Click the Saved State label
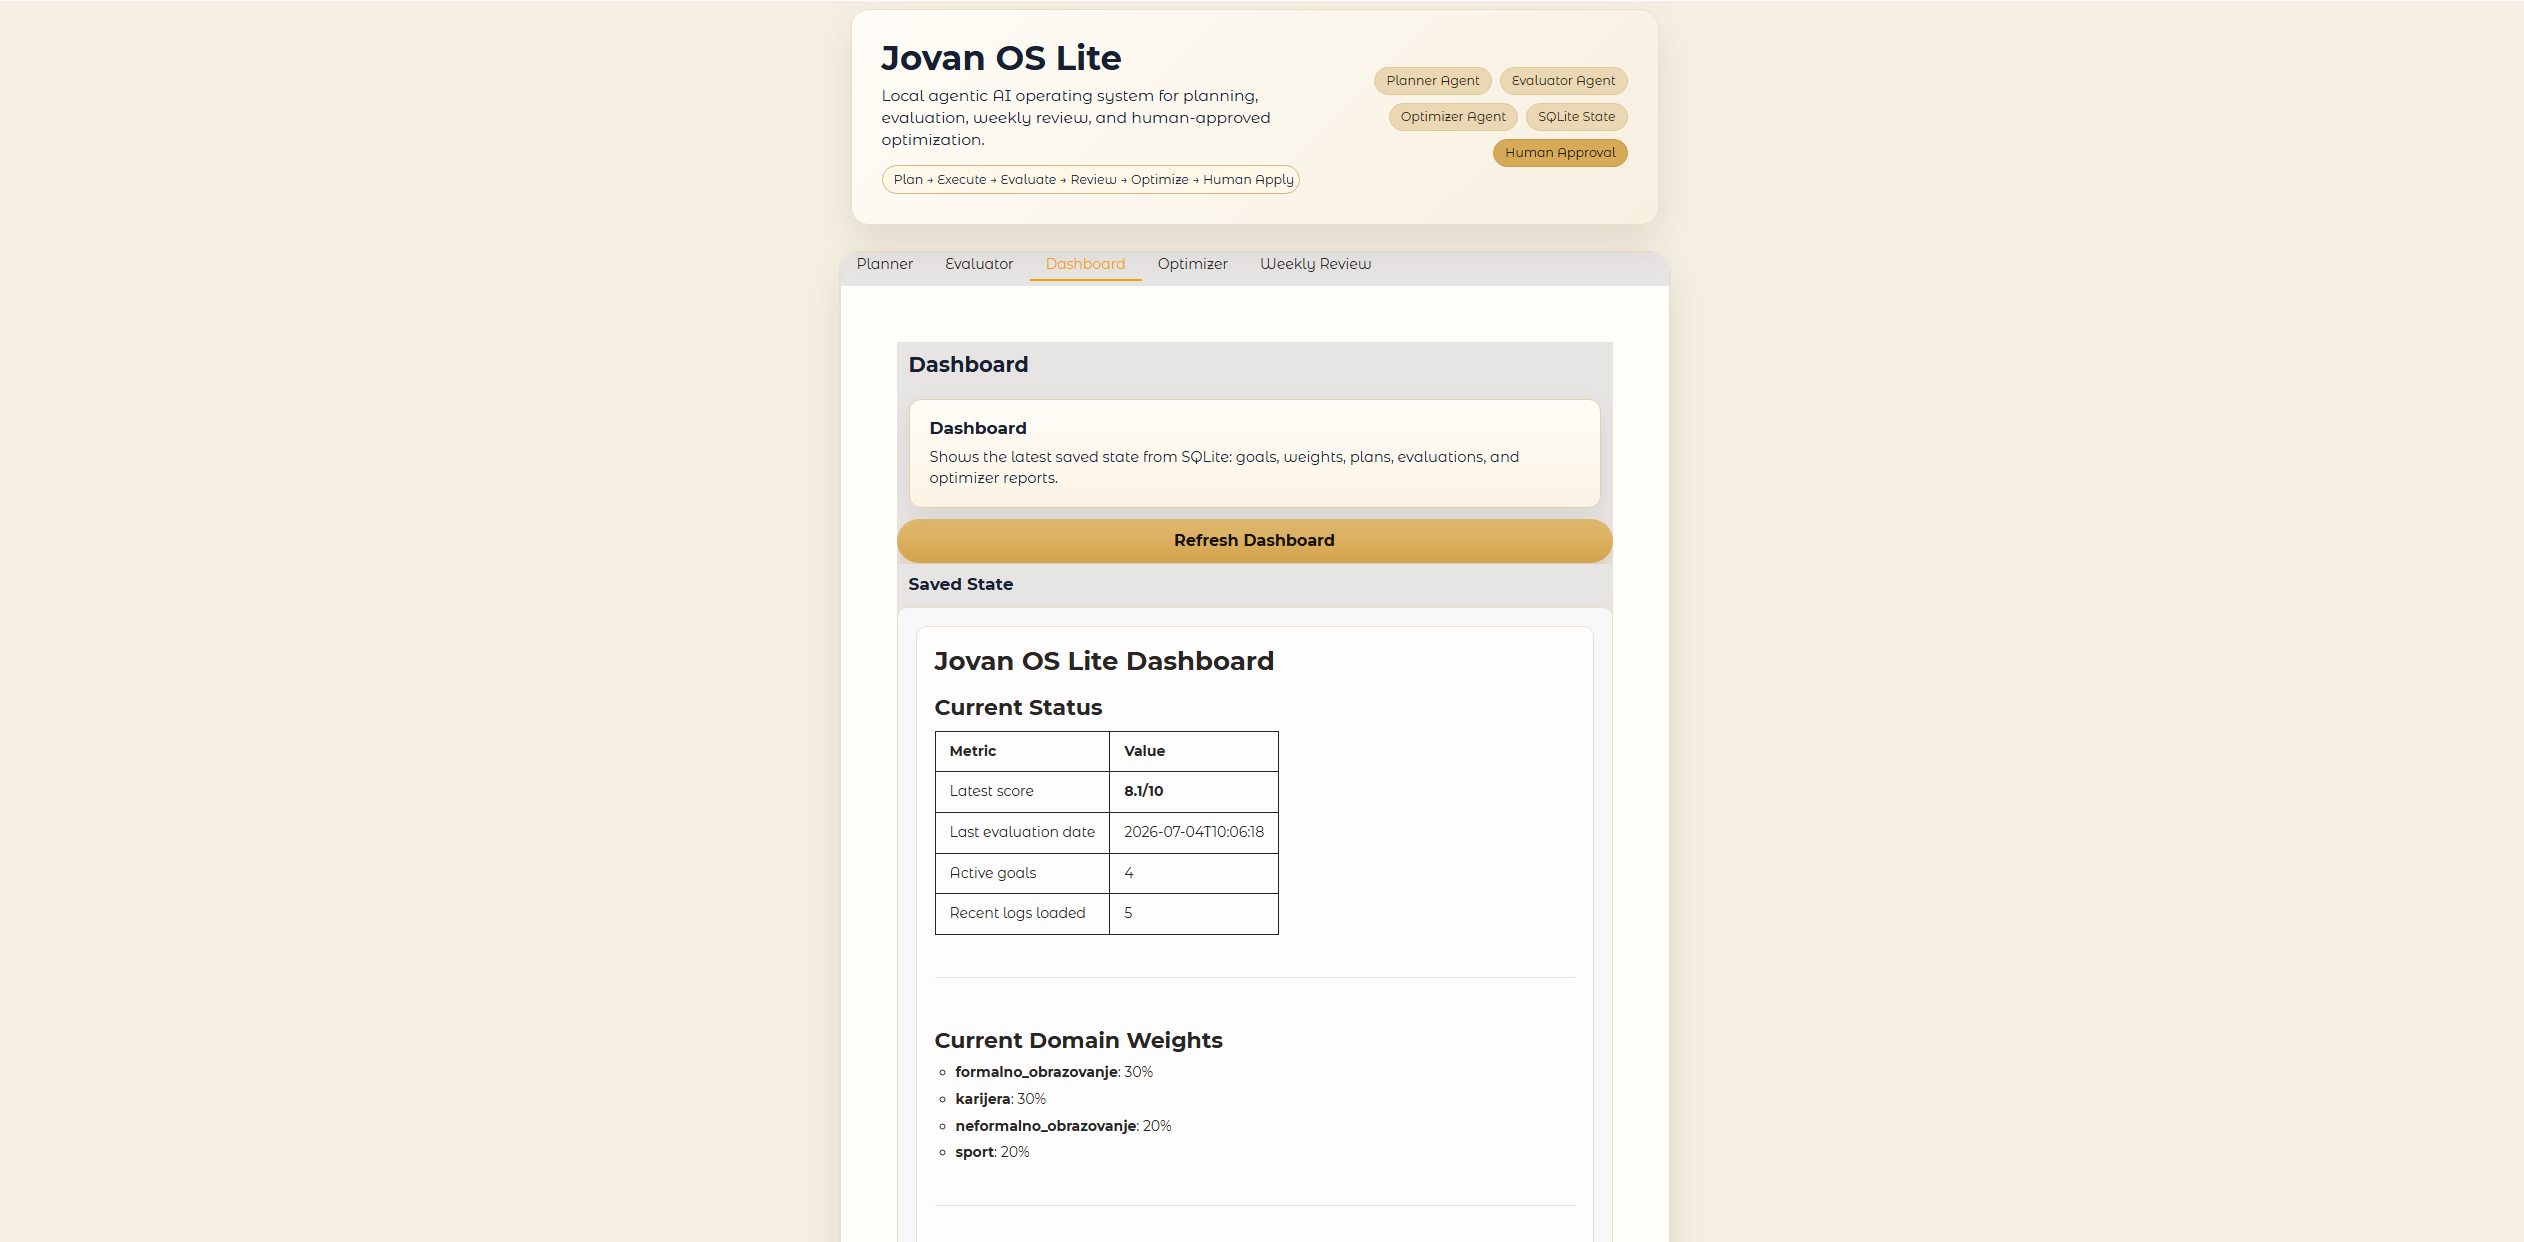The height and width of the screenshot is (1242, 2524). click(x=960, y=584)
